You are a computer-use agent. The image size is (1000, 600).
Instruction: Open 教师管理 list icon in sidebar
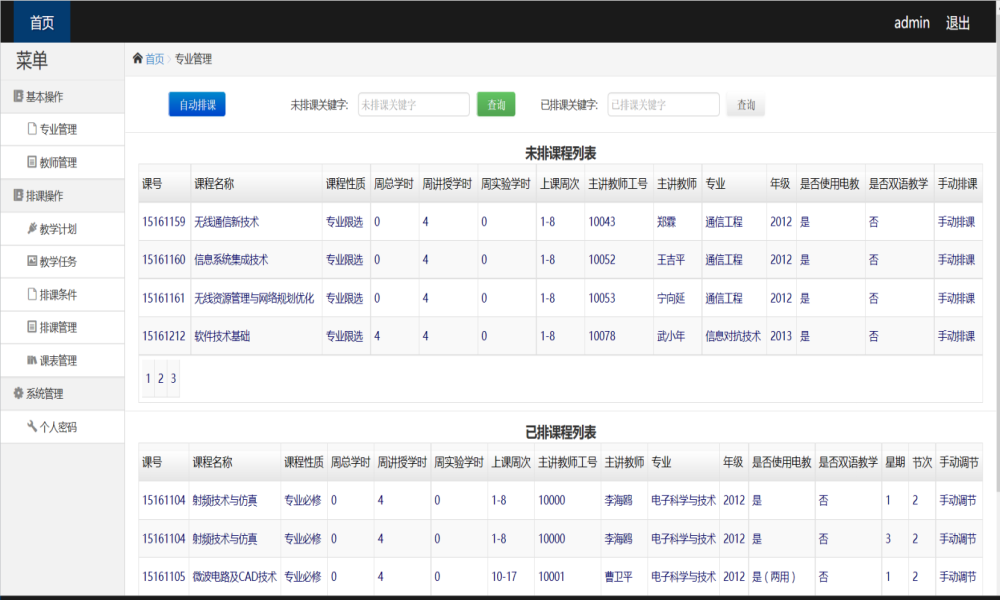[x=32, y=162]
